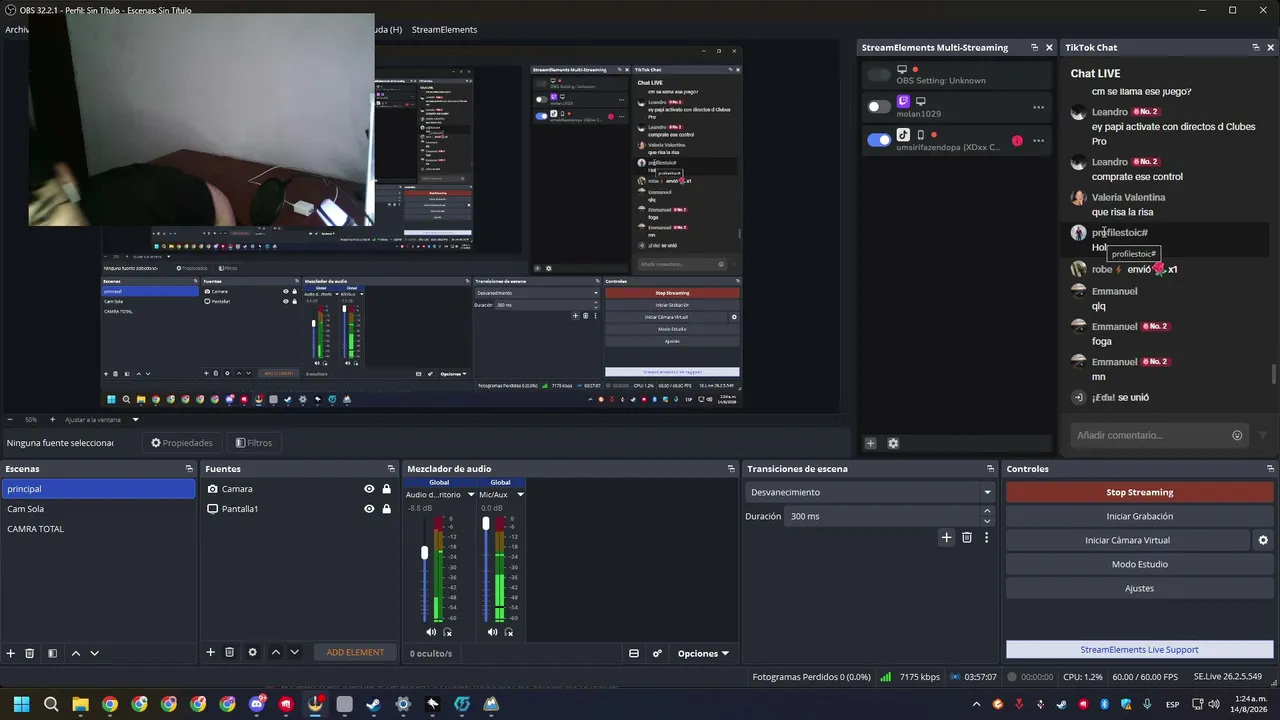Expand the Mic/Aux mixer dropdown arrow
The image size is (1280, 720).
pyautogui.click(x=520, y=494)
